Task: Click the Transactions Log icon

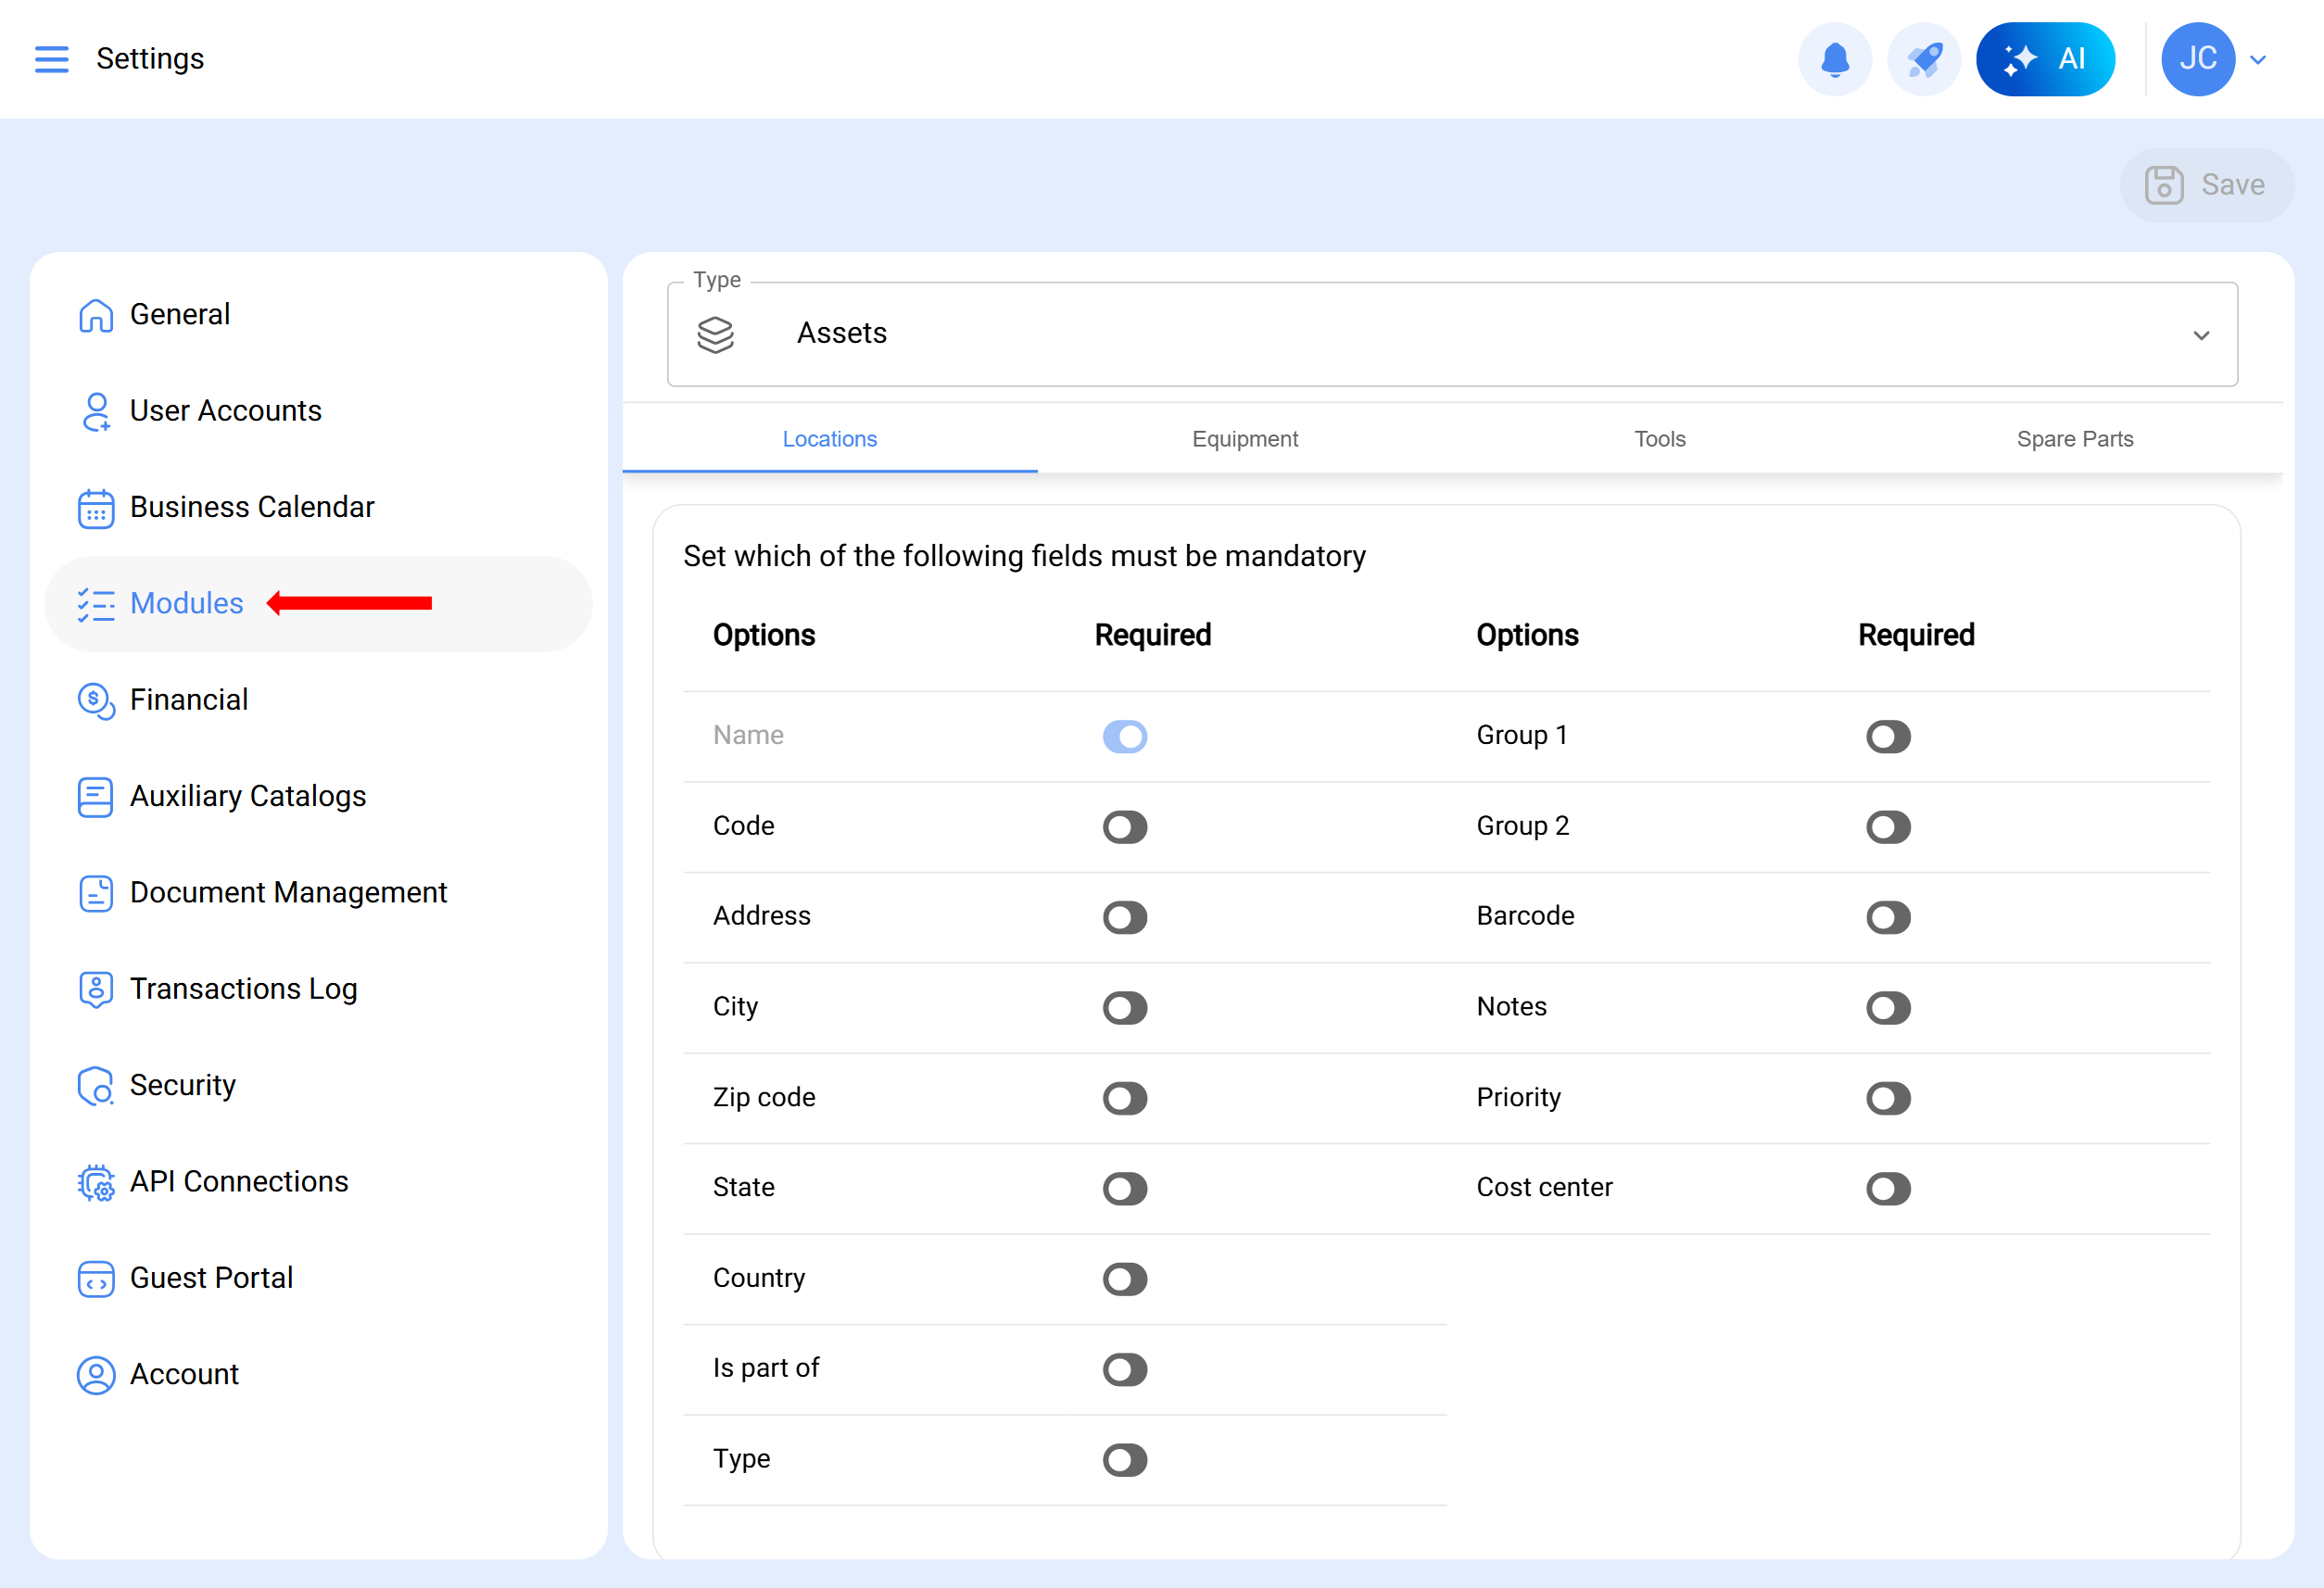Action: coord(95,989)
